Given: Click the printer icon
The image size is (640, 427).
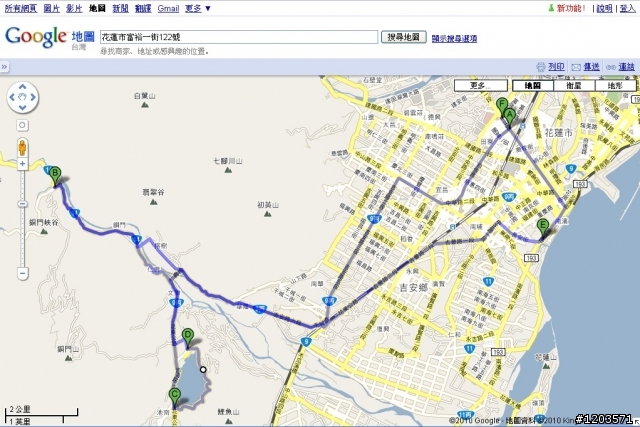Looking at the screenshot, I should point(541,67).
